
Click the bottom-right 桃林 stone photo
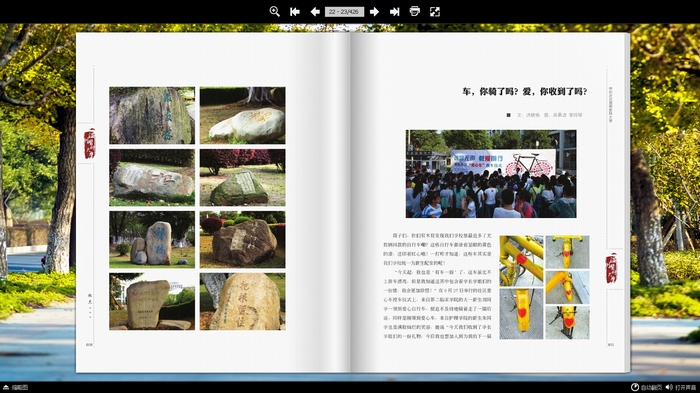pyautogui.click(x=242, y=301)
